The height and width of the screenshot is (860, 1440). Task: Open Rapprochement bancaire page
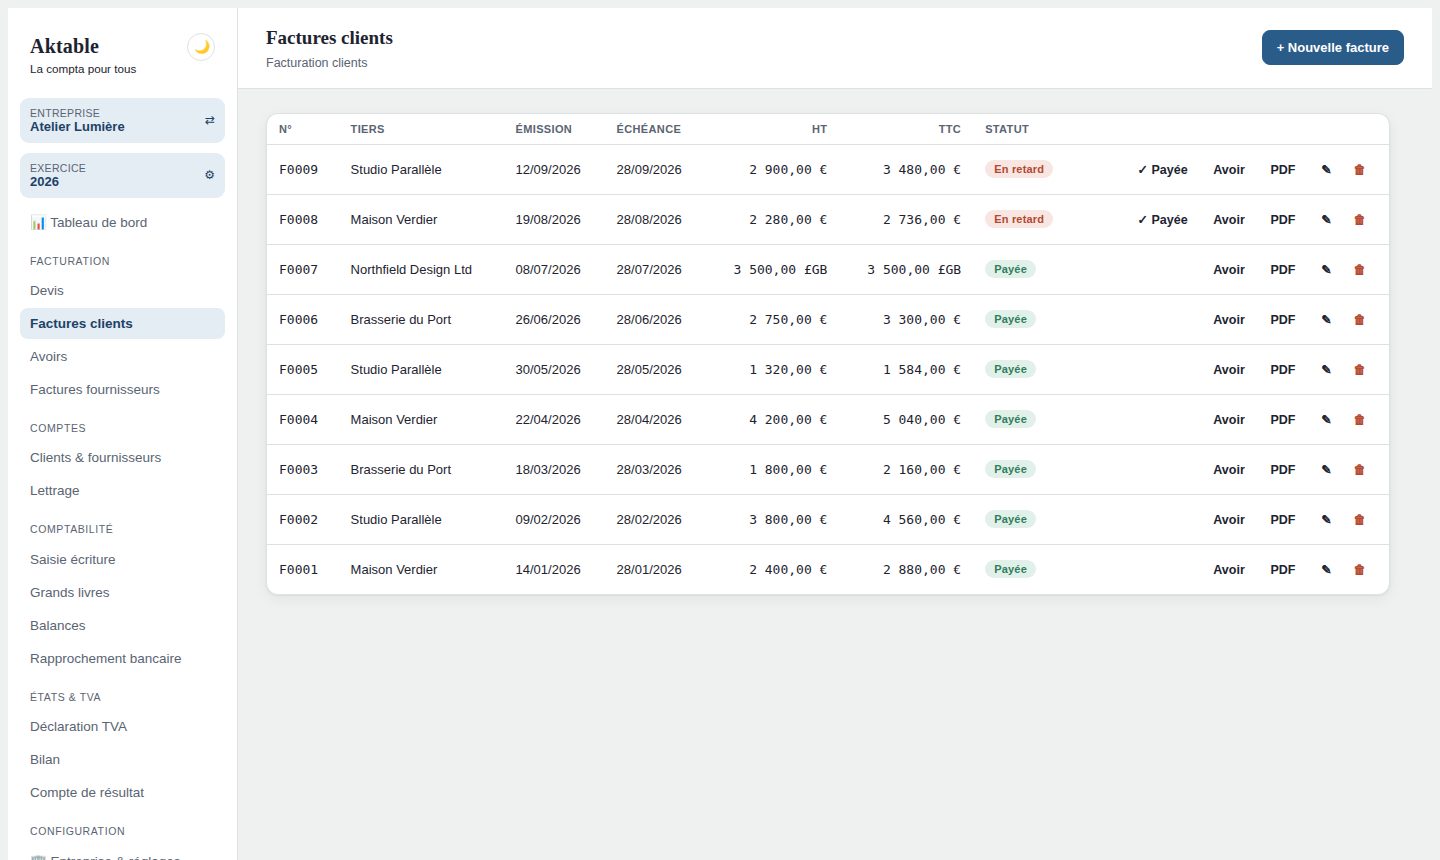[x=122, y=659]
